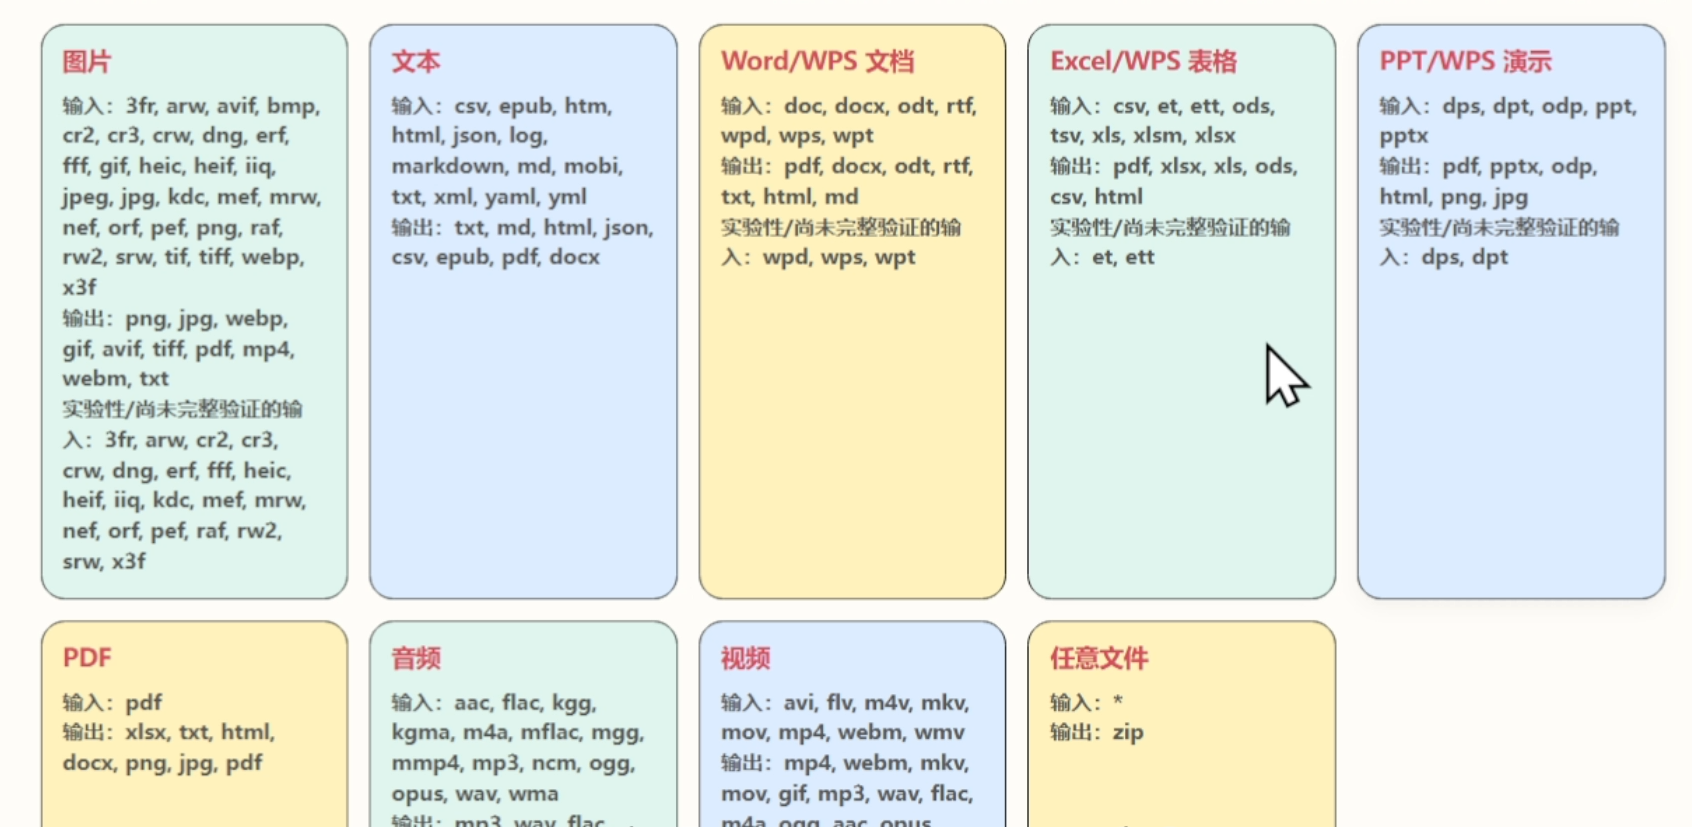Click the "csv, epub, pdf, docx" line
Image resolution: width=1692 pixels, height=827 pixels.
[496, 257]
